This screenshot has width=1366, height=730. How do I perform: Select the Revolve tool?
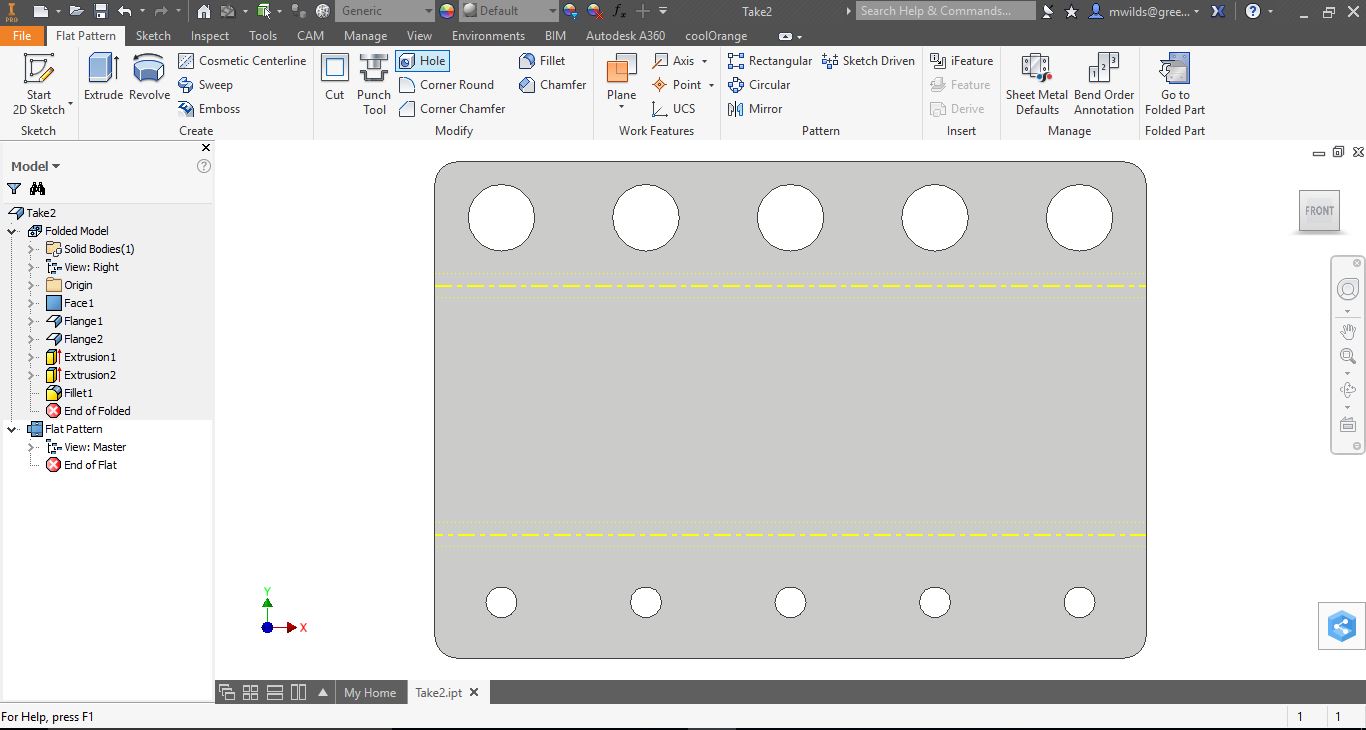[149, 78]
